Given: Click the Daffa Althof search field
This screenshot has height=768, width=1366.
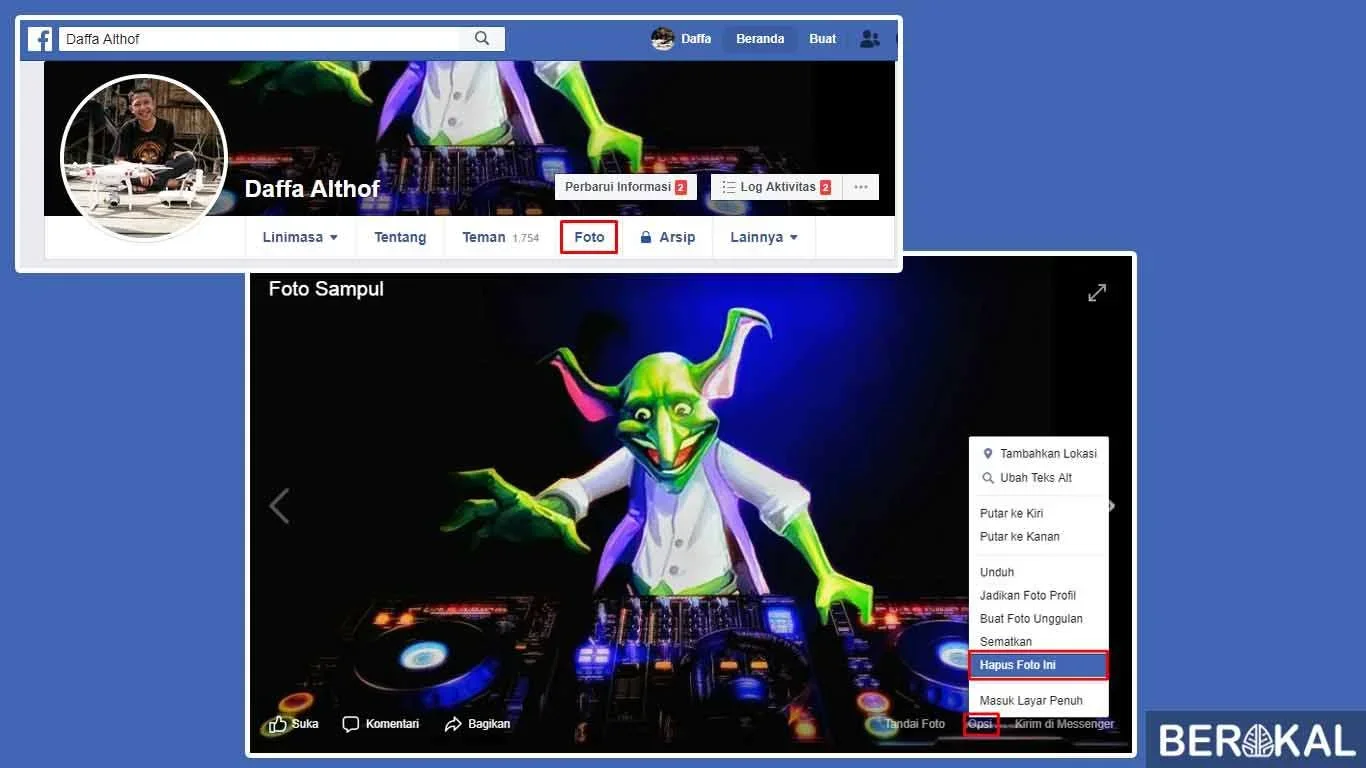Looking at the screenshot, I should click(260, 39).
